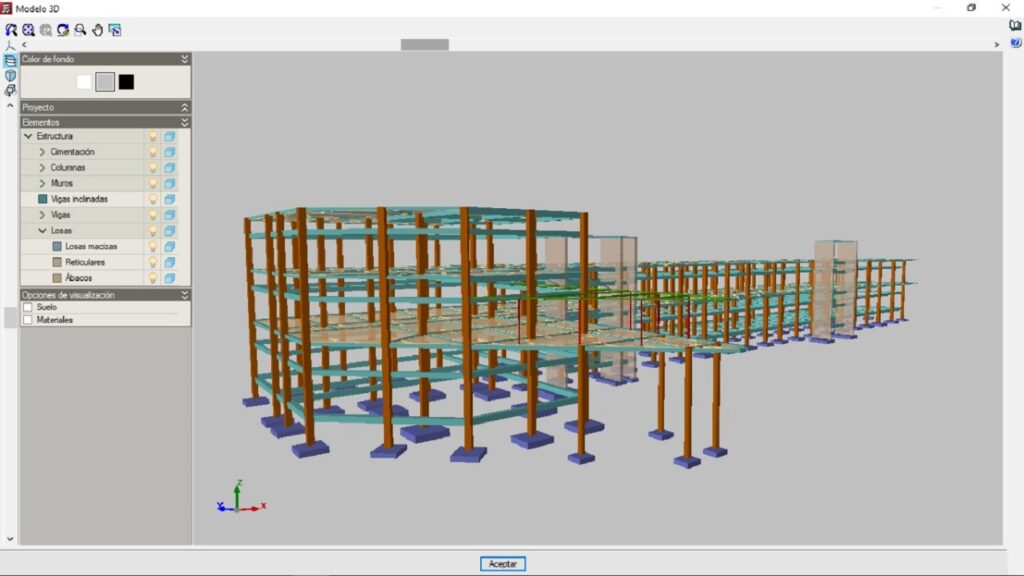
Task: Select the Muros tree item
Action: [61, 184]
